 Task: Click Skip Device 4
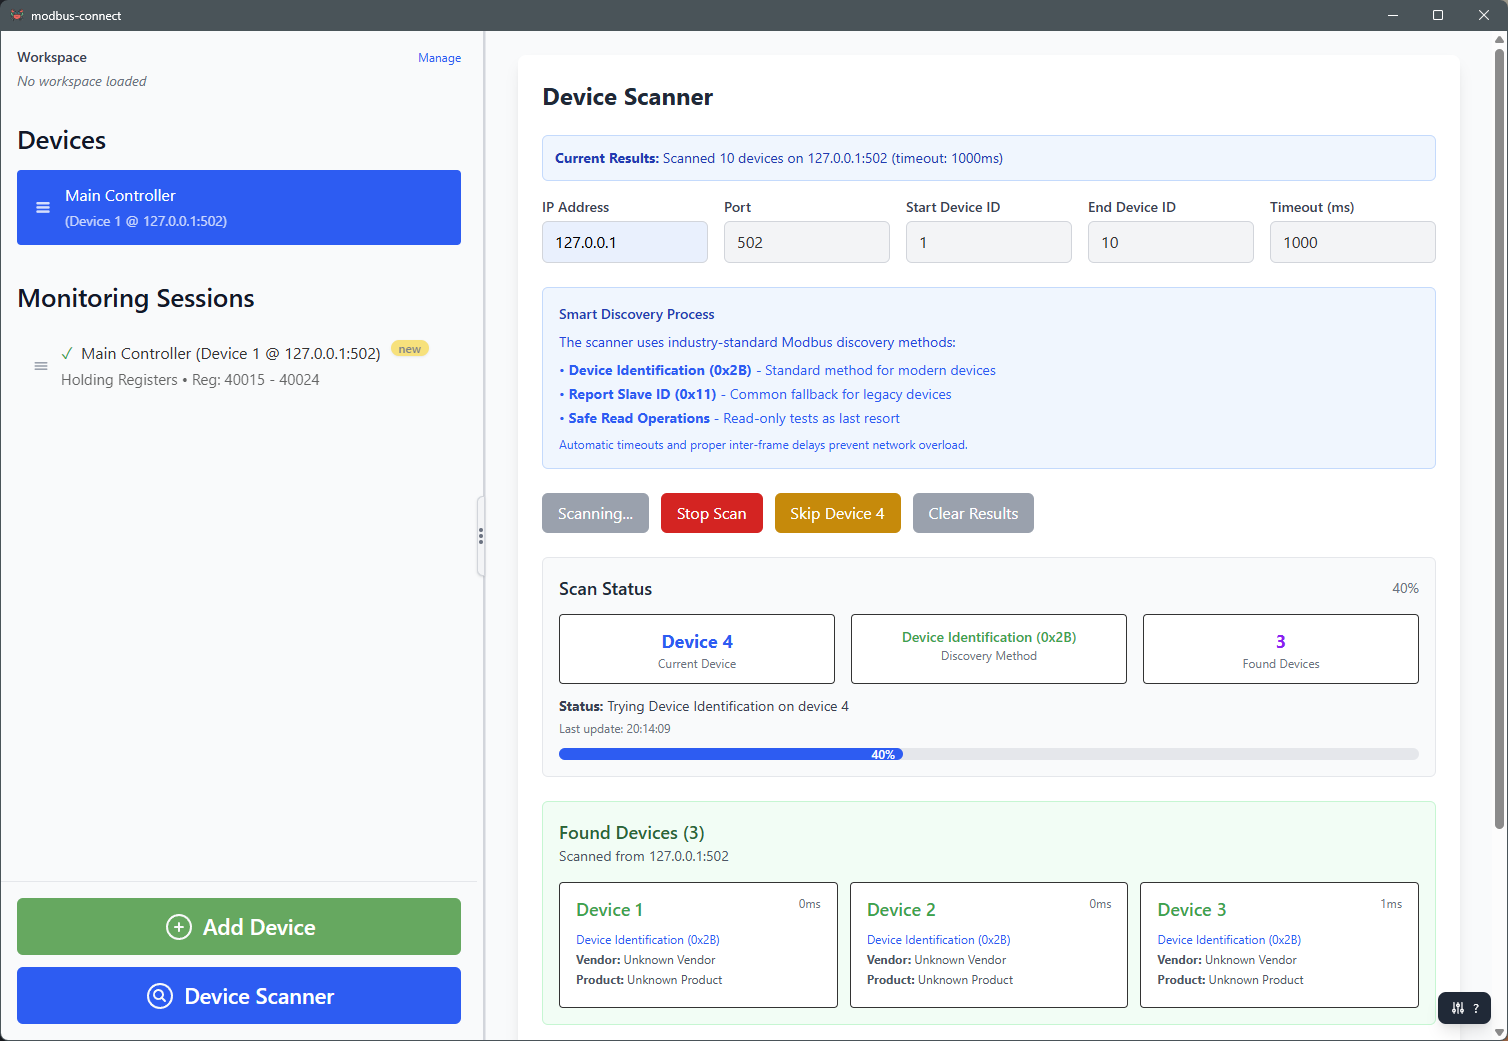tap(837, 513)
